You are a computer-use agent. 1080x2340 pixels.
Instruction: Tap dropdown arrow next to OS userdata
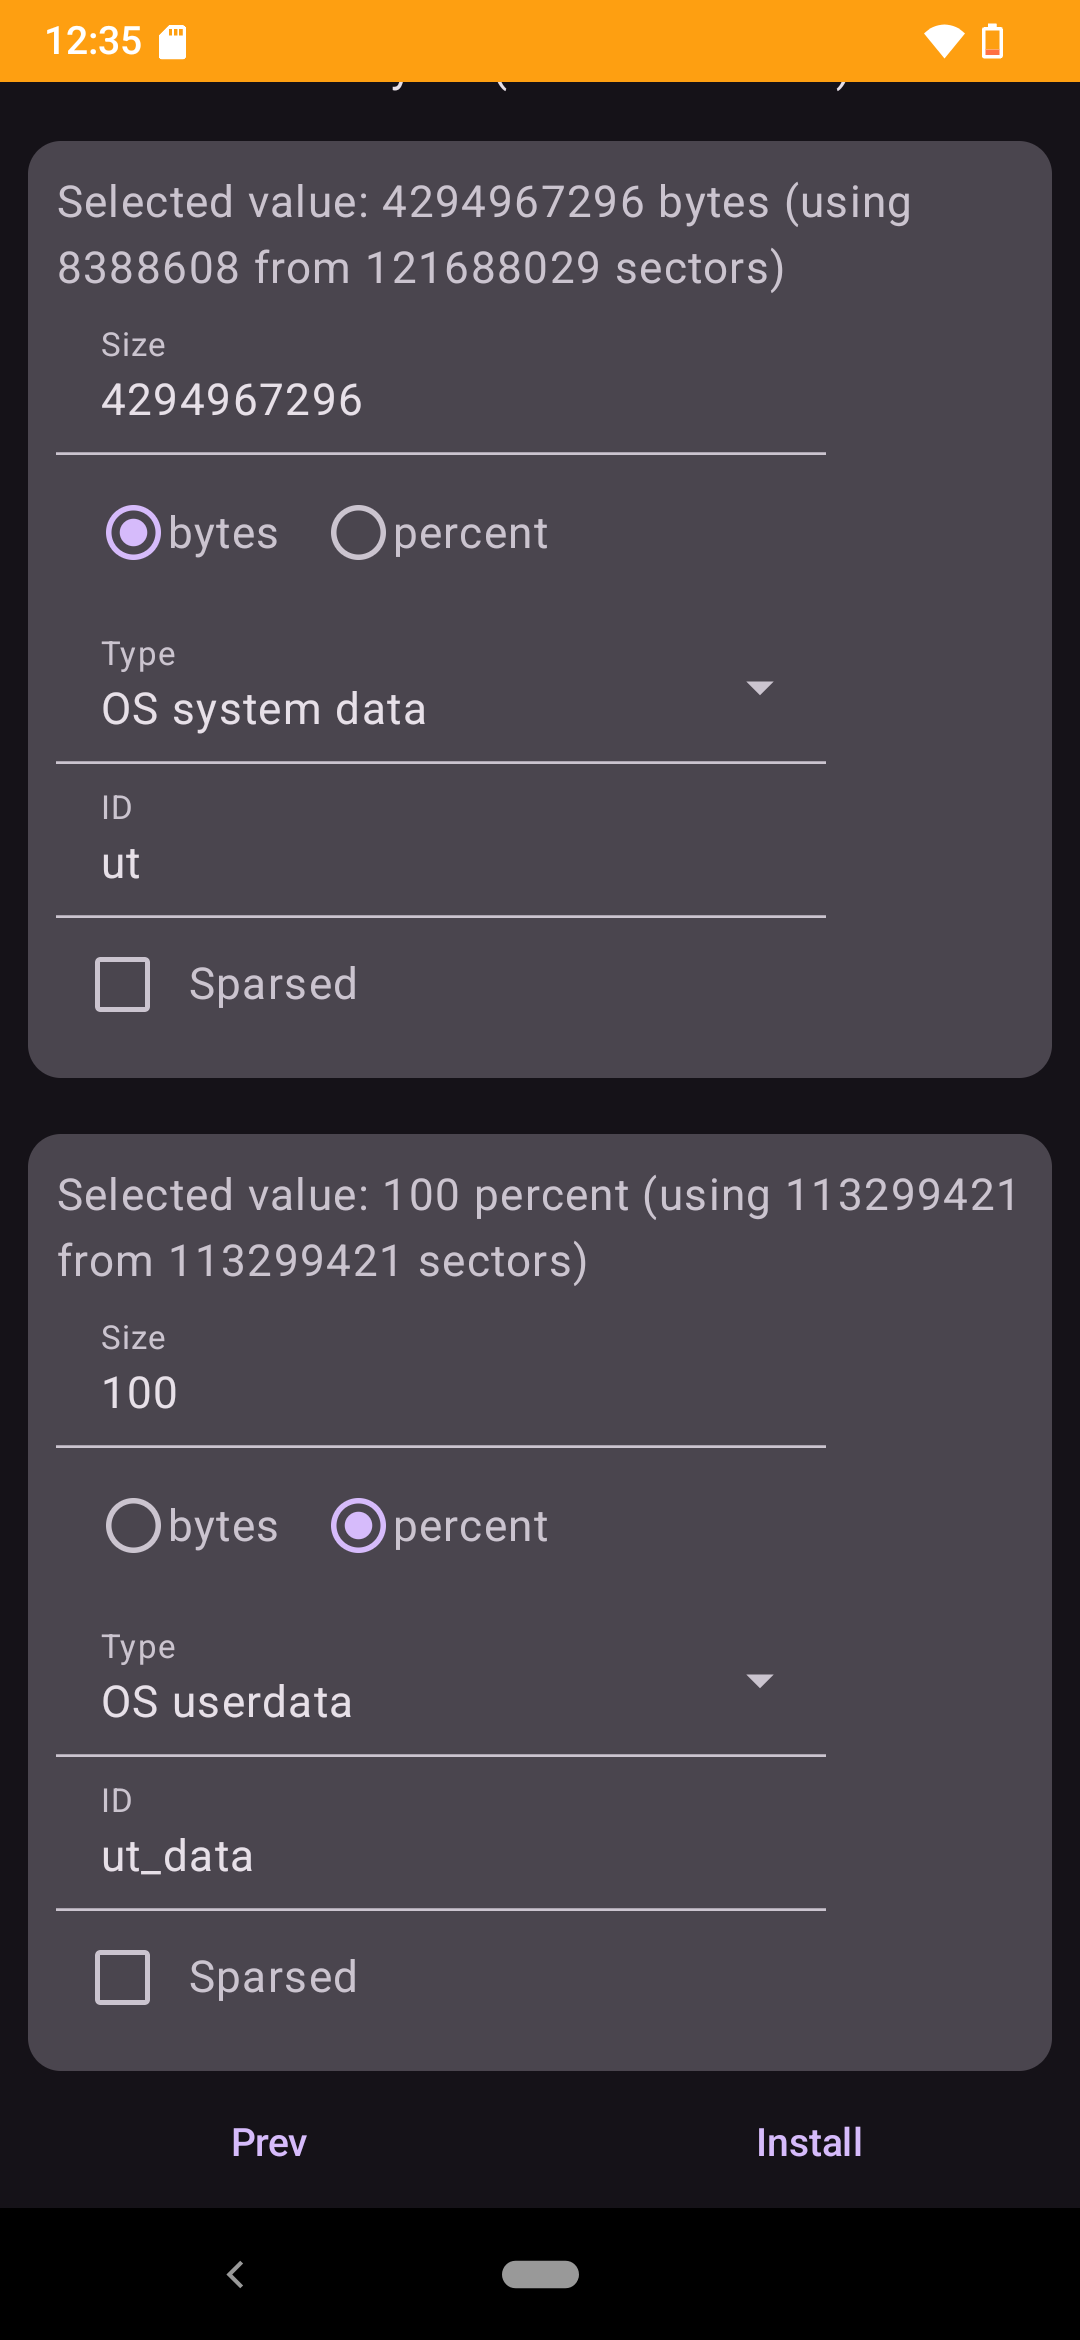[x=760, y=1681]
